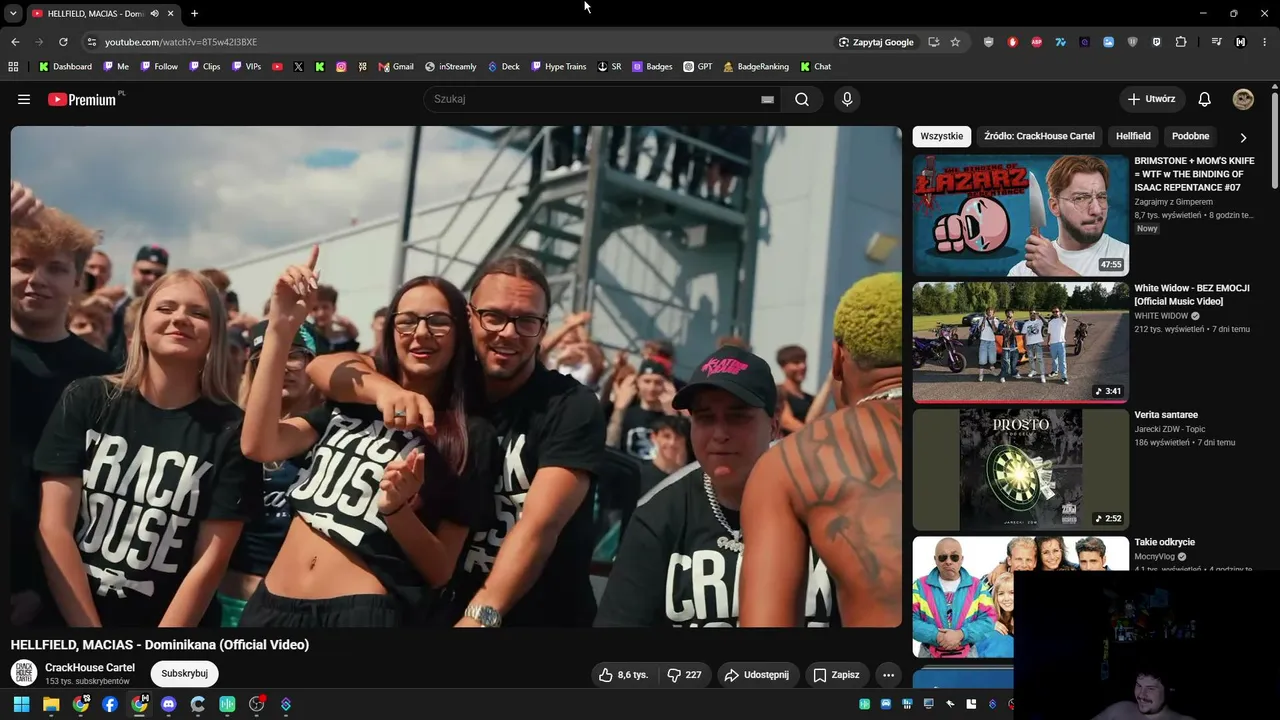Open the YouTube guide hamburger menu
The width and height of the screenshot is (1280, 720).
[24, 99]
